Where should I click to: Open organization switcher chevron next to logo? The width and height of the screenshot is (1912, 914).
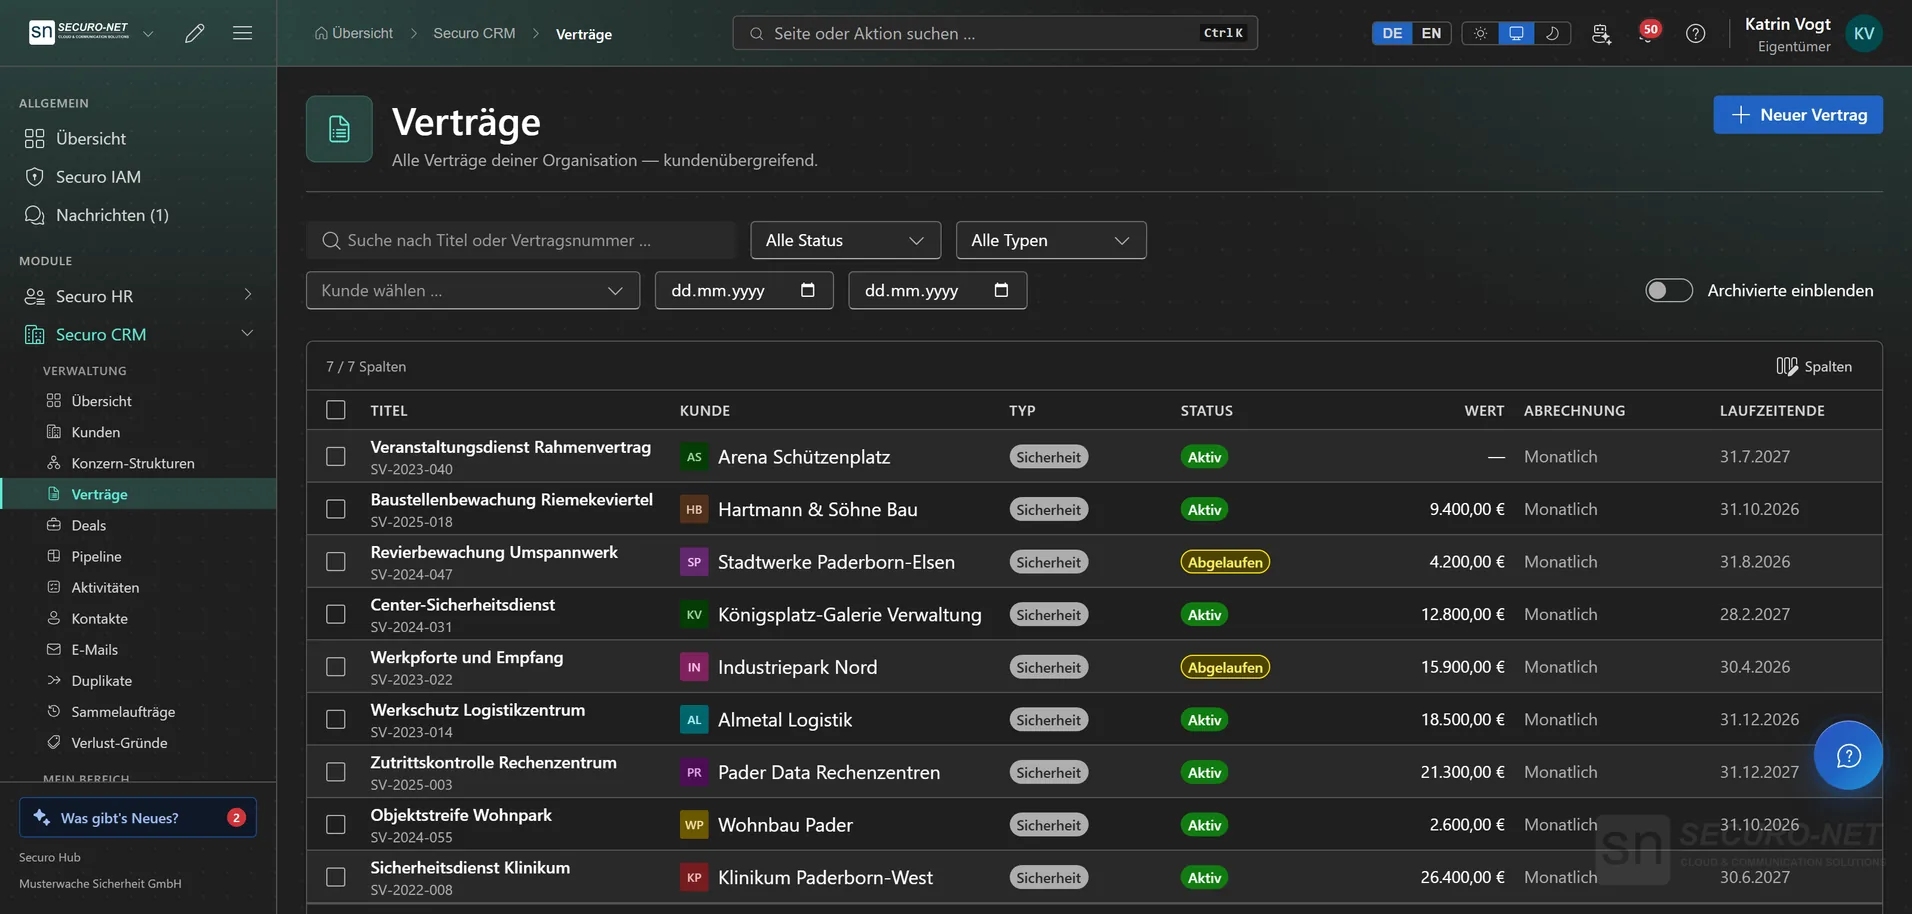(148, 33)
